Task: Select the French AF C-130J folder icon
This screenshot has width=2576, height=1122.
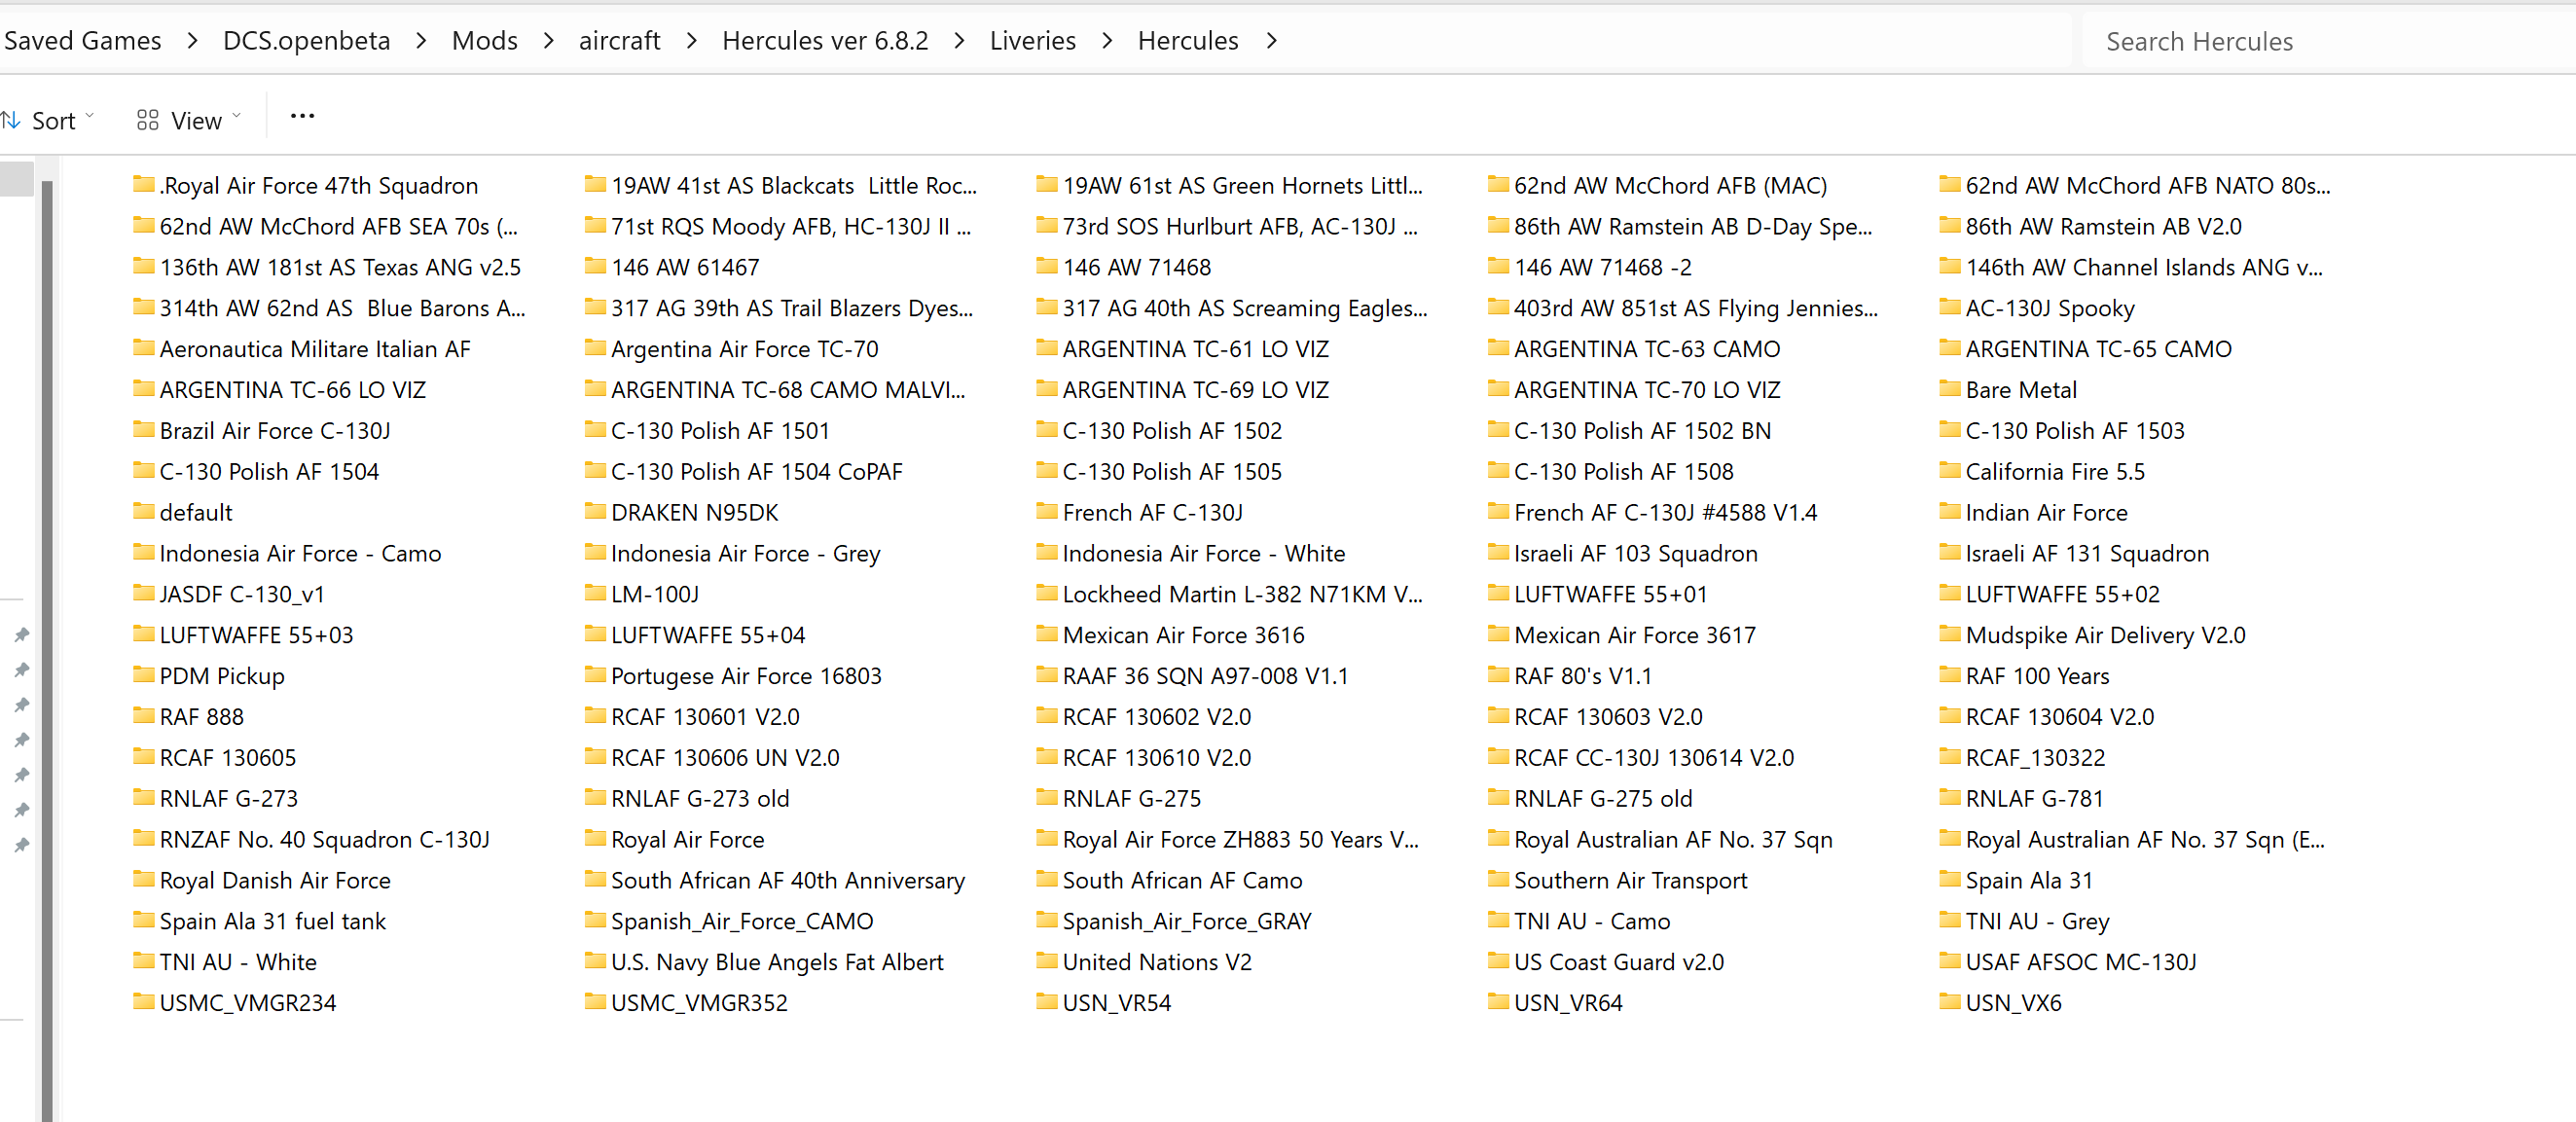Action: [1047, 512]
